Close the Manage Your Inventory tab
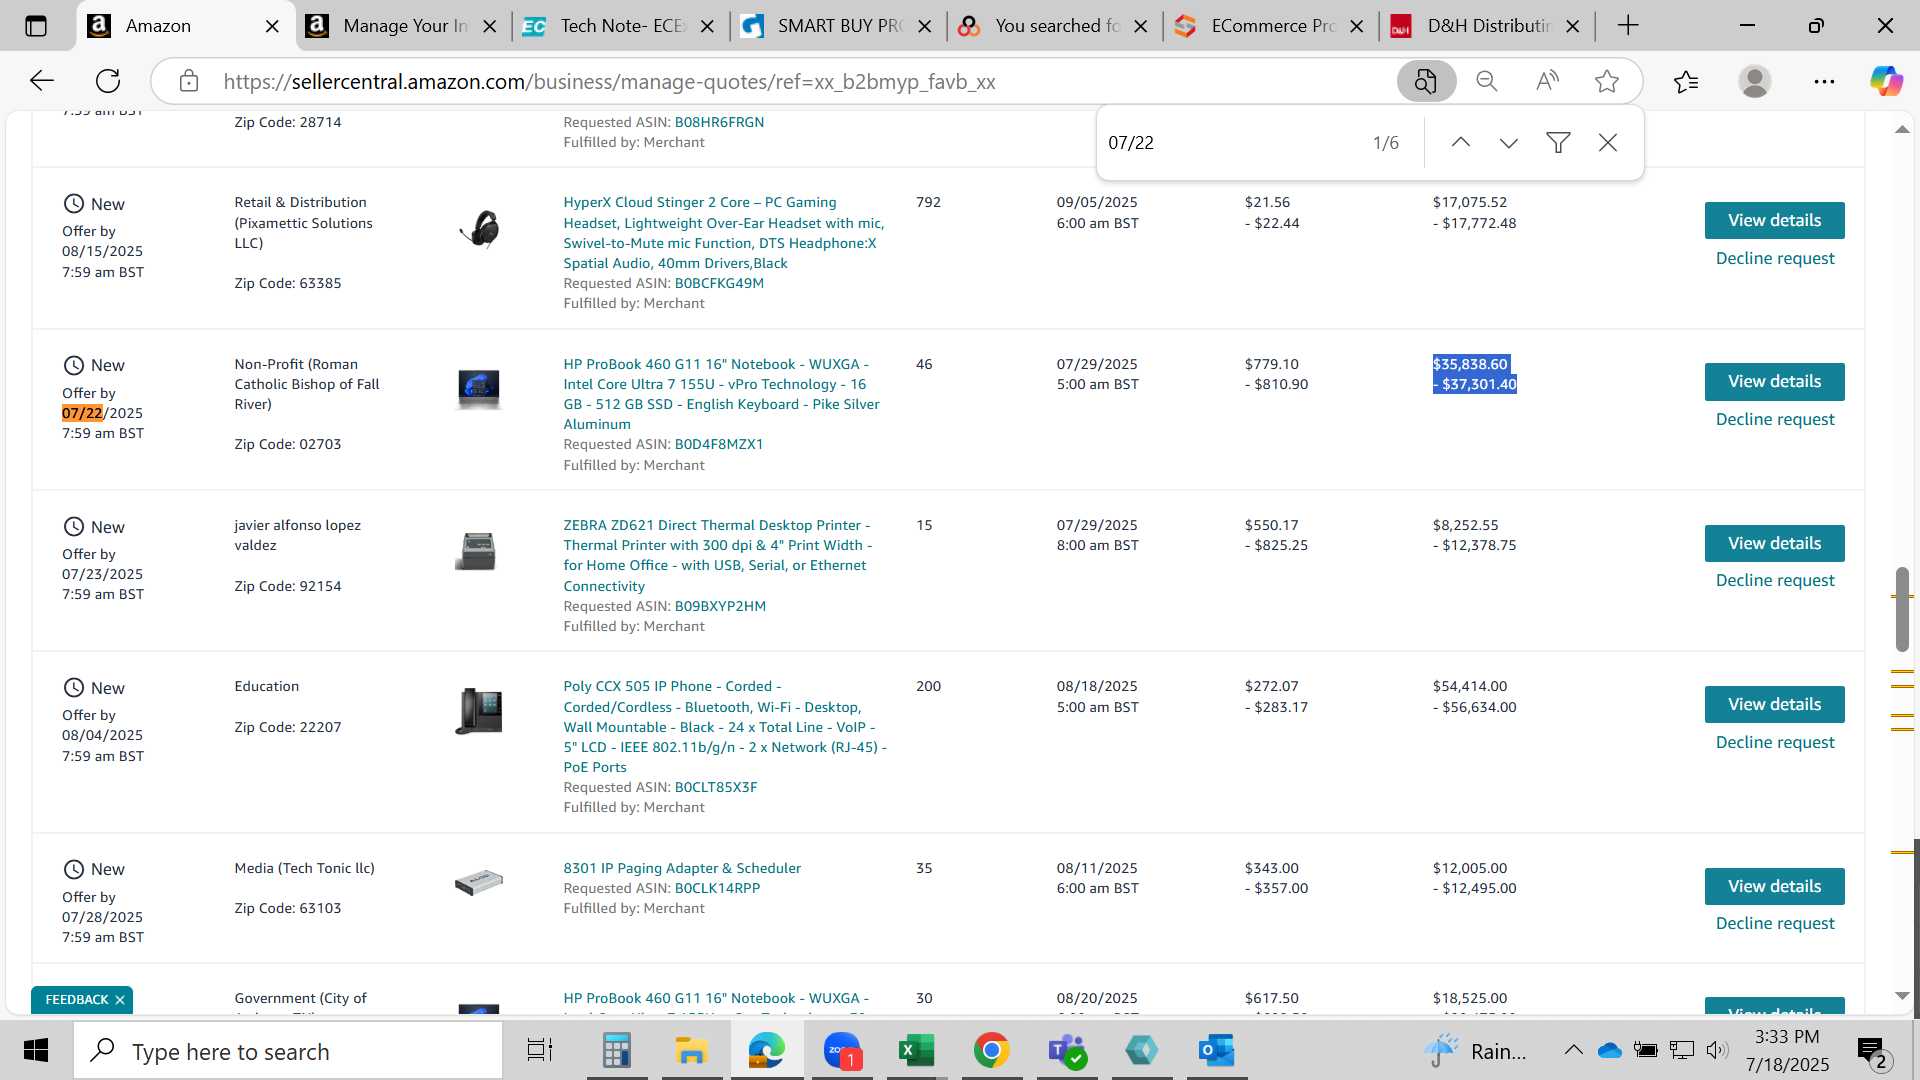 coord(490,27)
